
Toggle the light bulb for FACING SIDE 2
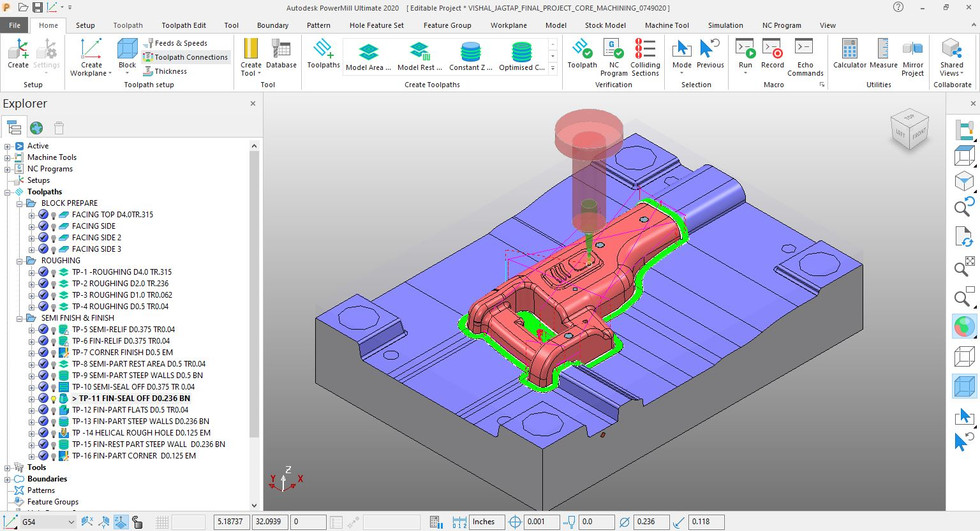pos(54,238)
